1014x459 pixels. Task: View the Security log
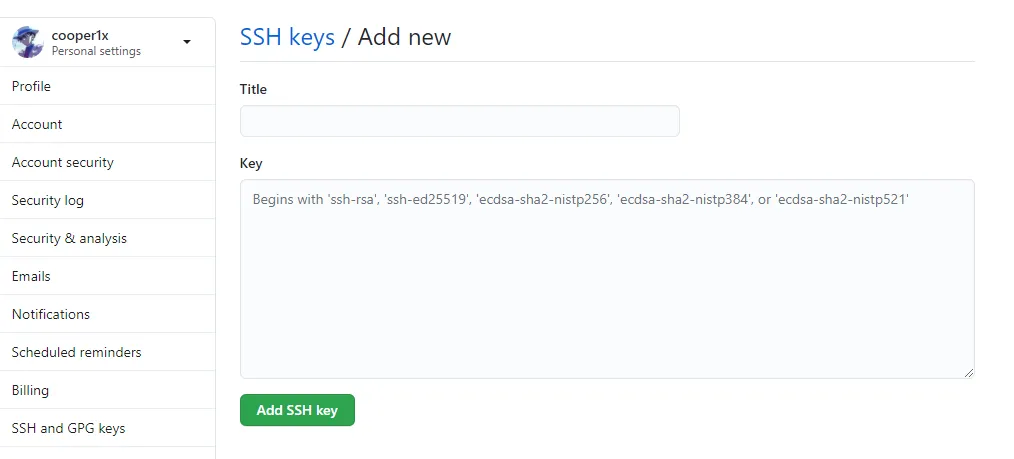[48, 200]
